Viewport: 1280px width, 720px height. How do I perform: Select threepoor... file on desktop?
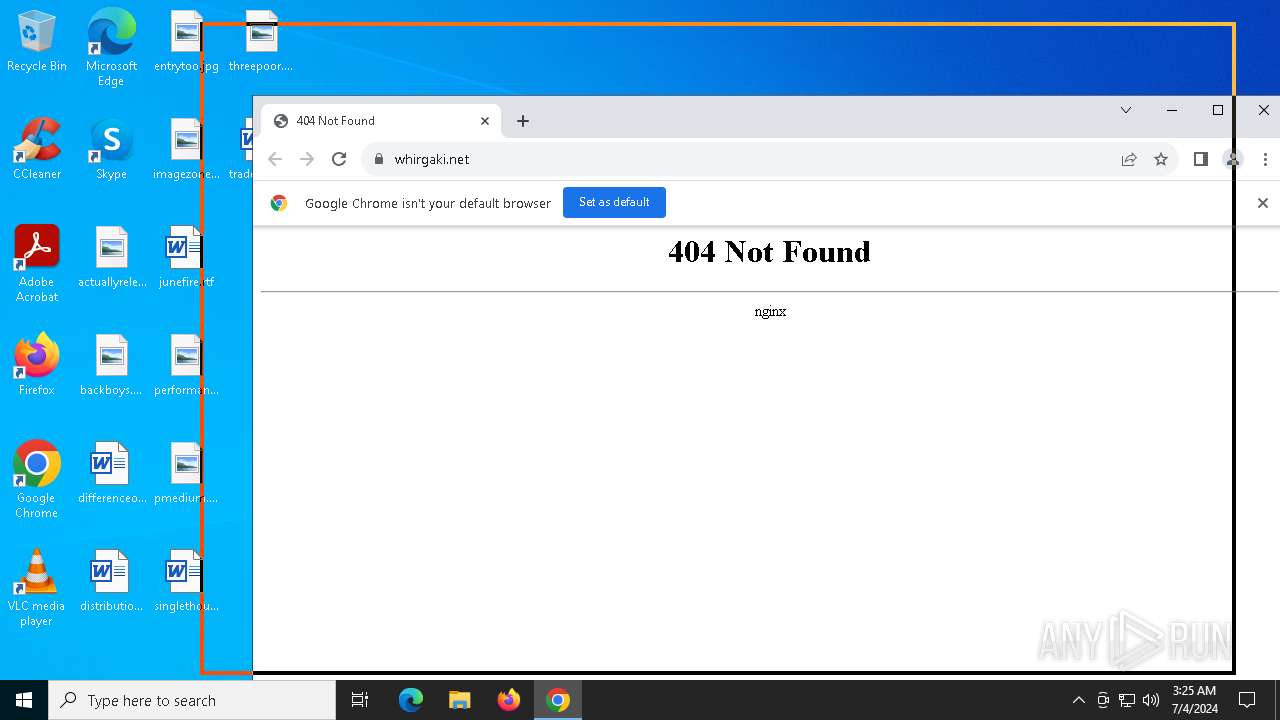click(x=261, y=41)
